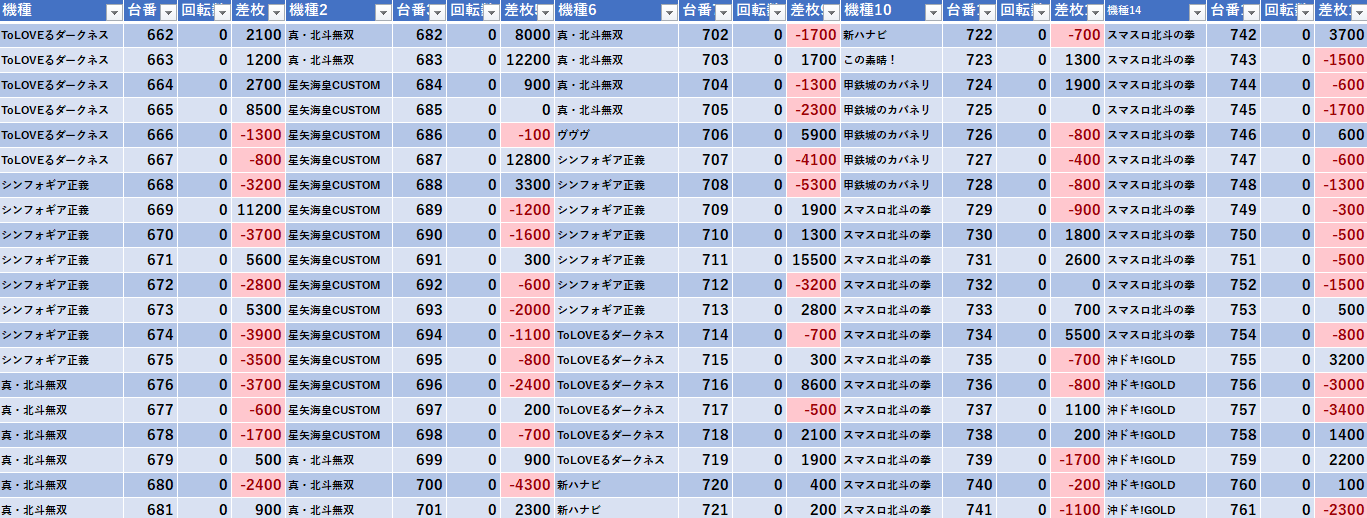This screenshot has height=518, width=1367.
Task: Open 台番 filter arrow above cell 742
Action: click(1250, 12)
